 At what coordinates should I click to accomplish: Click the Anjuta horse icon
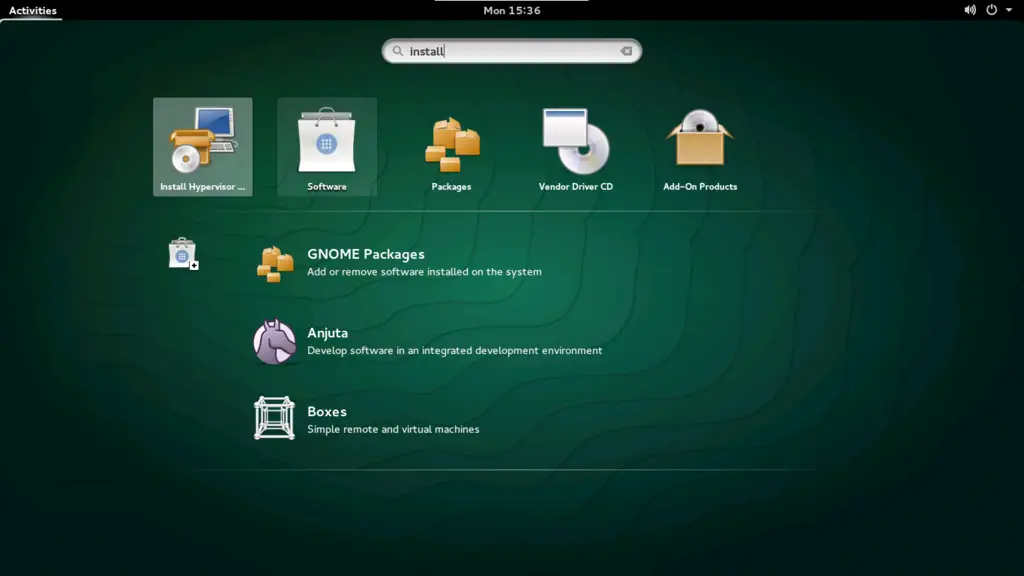pyautogui.click(x=274, y=341)
